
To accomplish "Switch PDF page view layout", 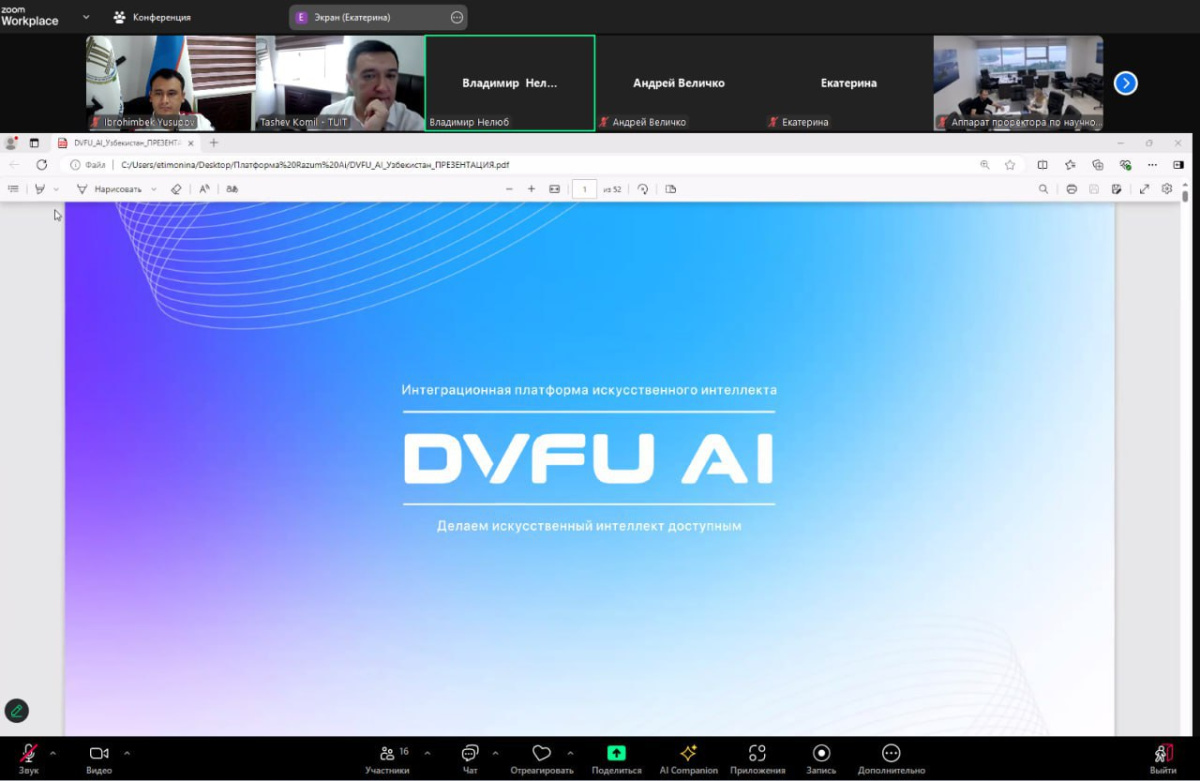I will [x=670, y=189].
